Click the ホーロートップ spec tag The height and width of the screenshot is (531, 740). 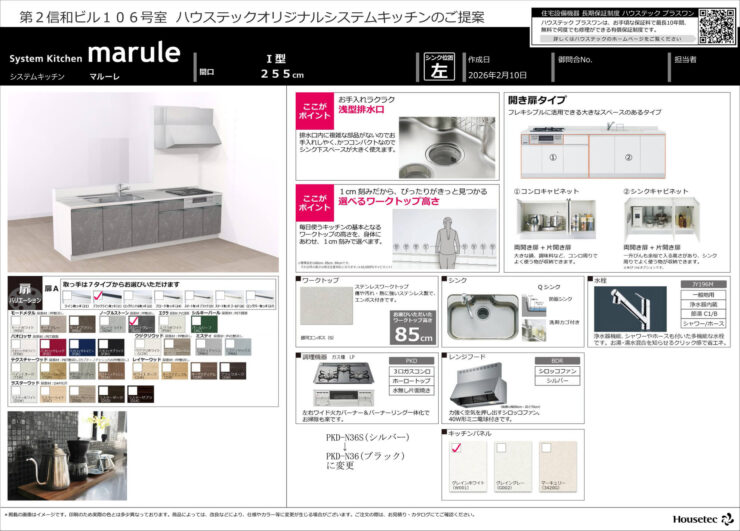[x=411, y=380]
